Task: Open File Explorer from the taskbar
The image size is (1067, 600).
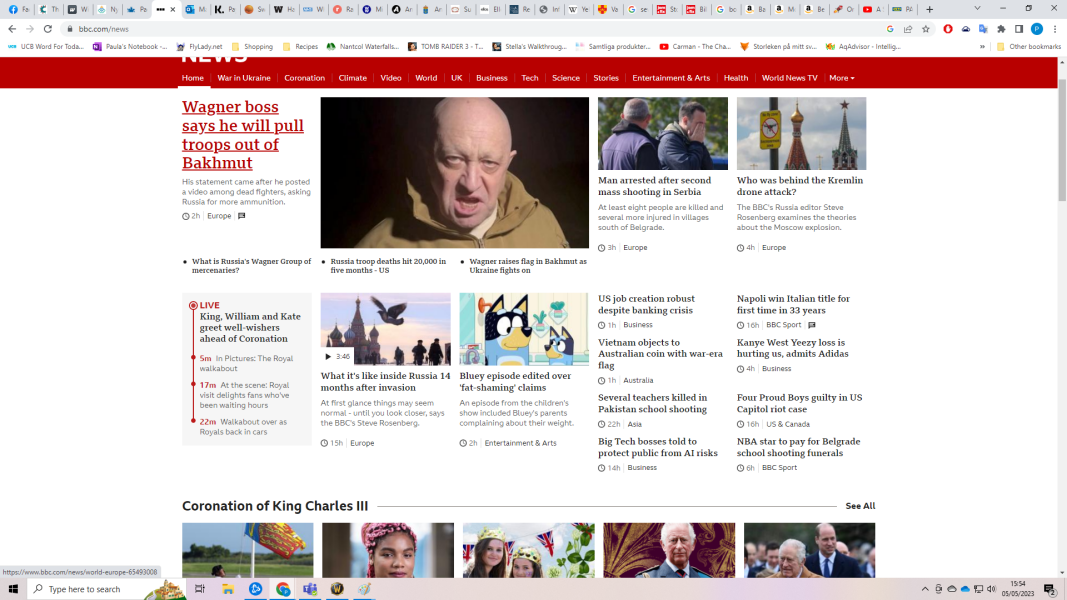Action: coord(227,589)
